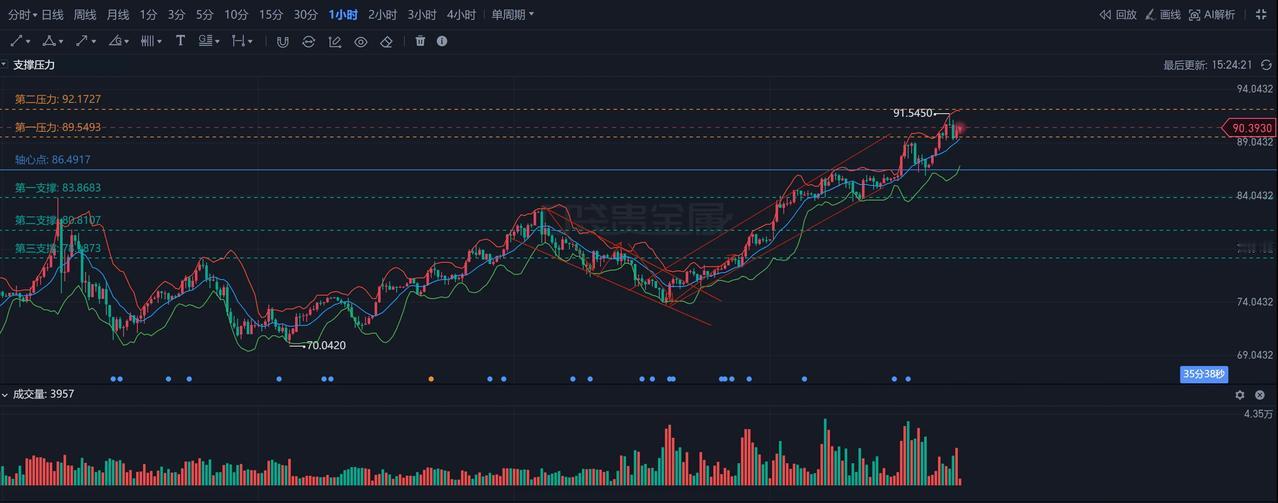Click the 最后更新: 15:24:21 timestamp
1278x503 pixels.
(1207, 64)
